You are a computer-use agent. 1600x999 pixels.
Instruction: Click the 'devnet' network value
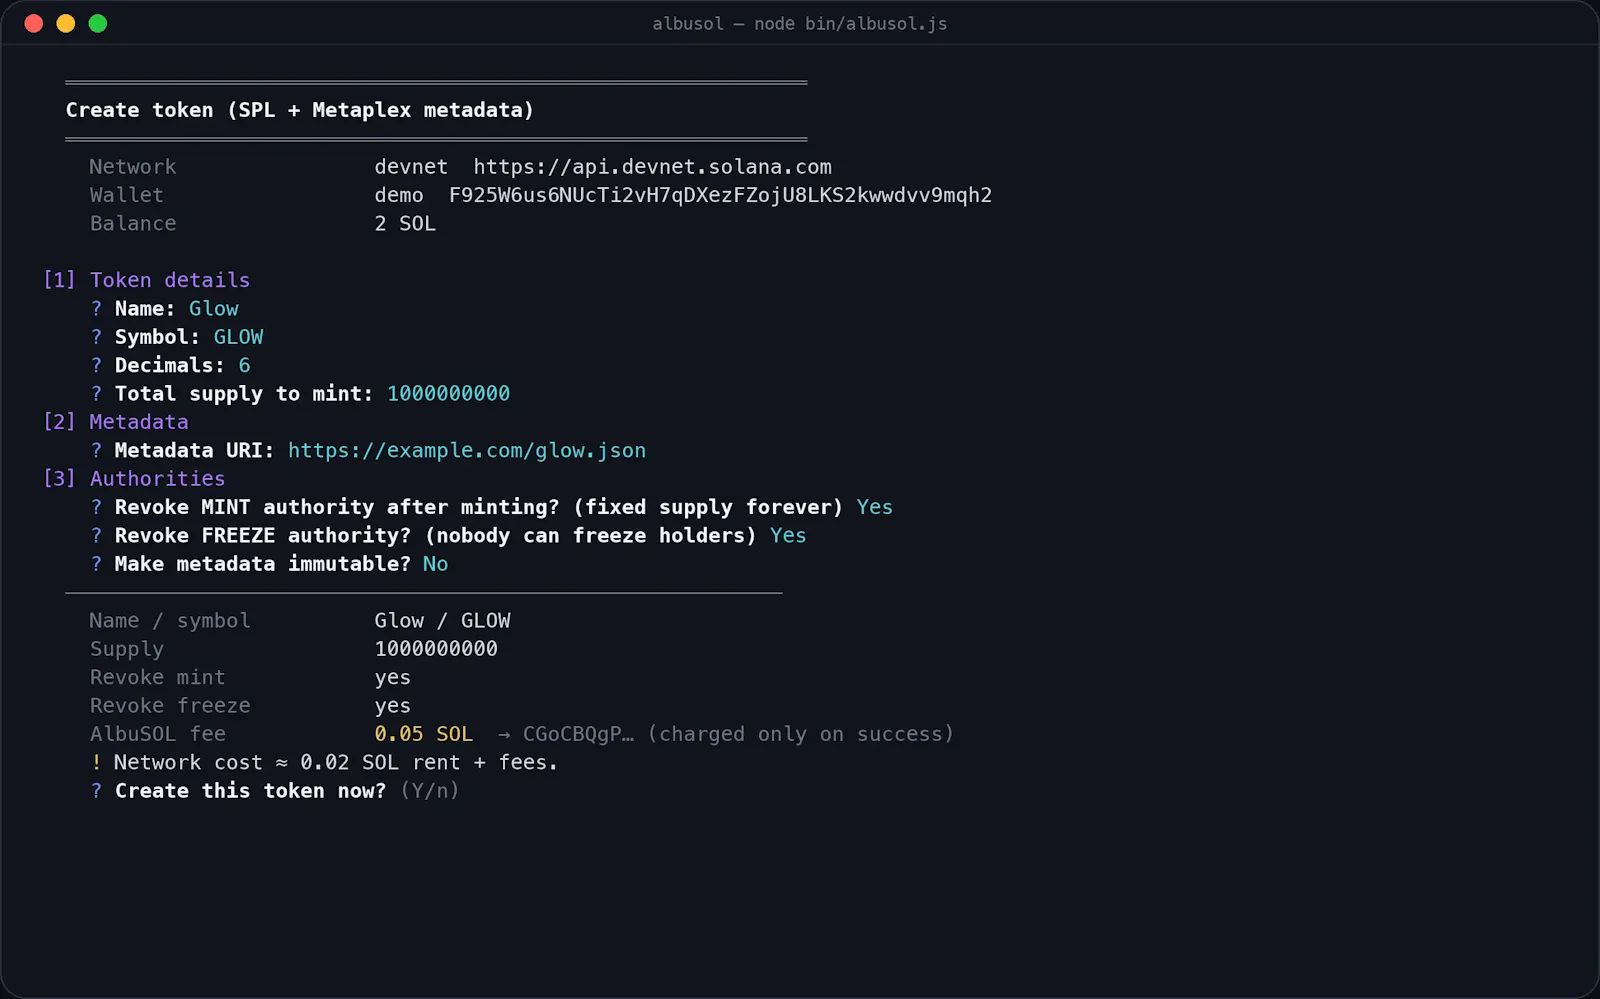pyautogui.click(x=411, y=167)
